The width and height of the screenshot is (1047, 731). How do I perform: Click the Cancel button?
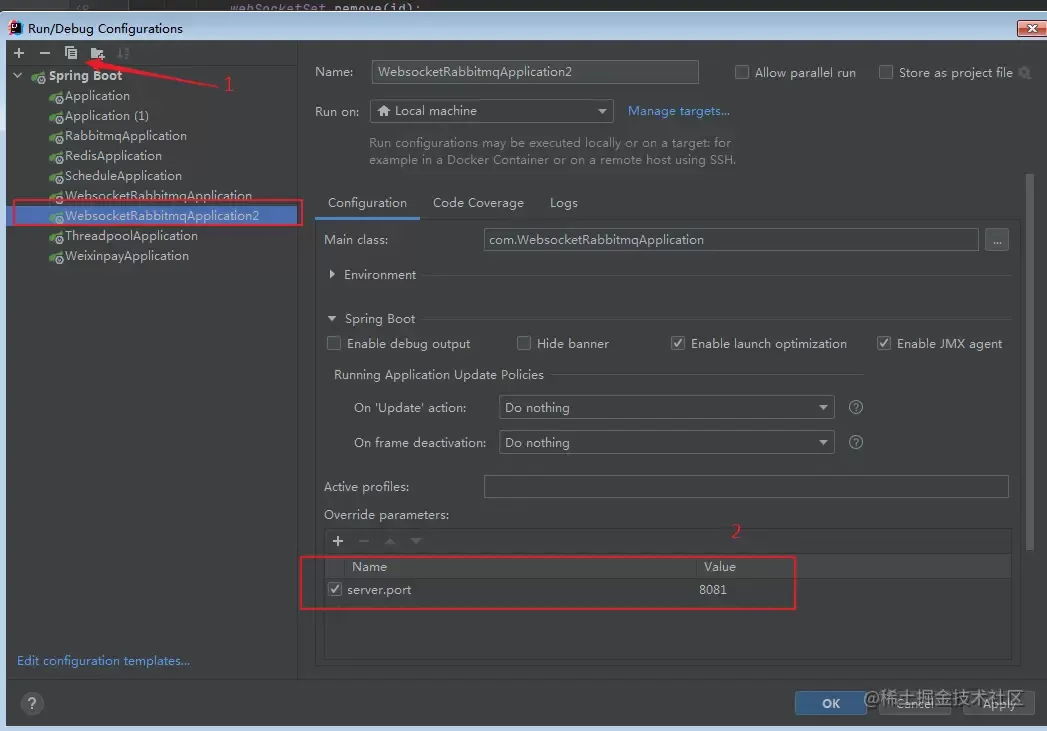tap(915, 703)
